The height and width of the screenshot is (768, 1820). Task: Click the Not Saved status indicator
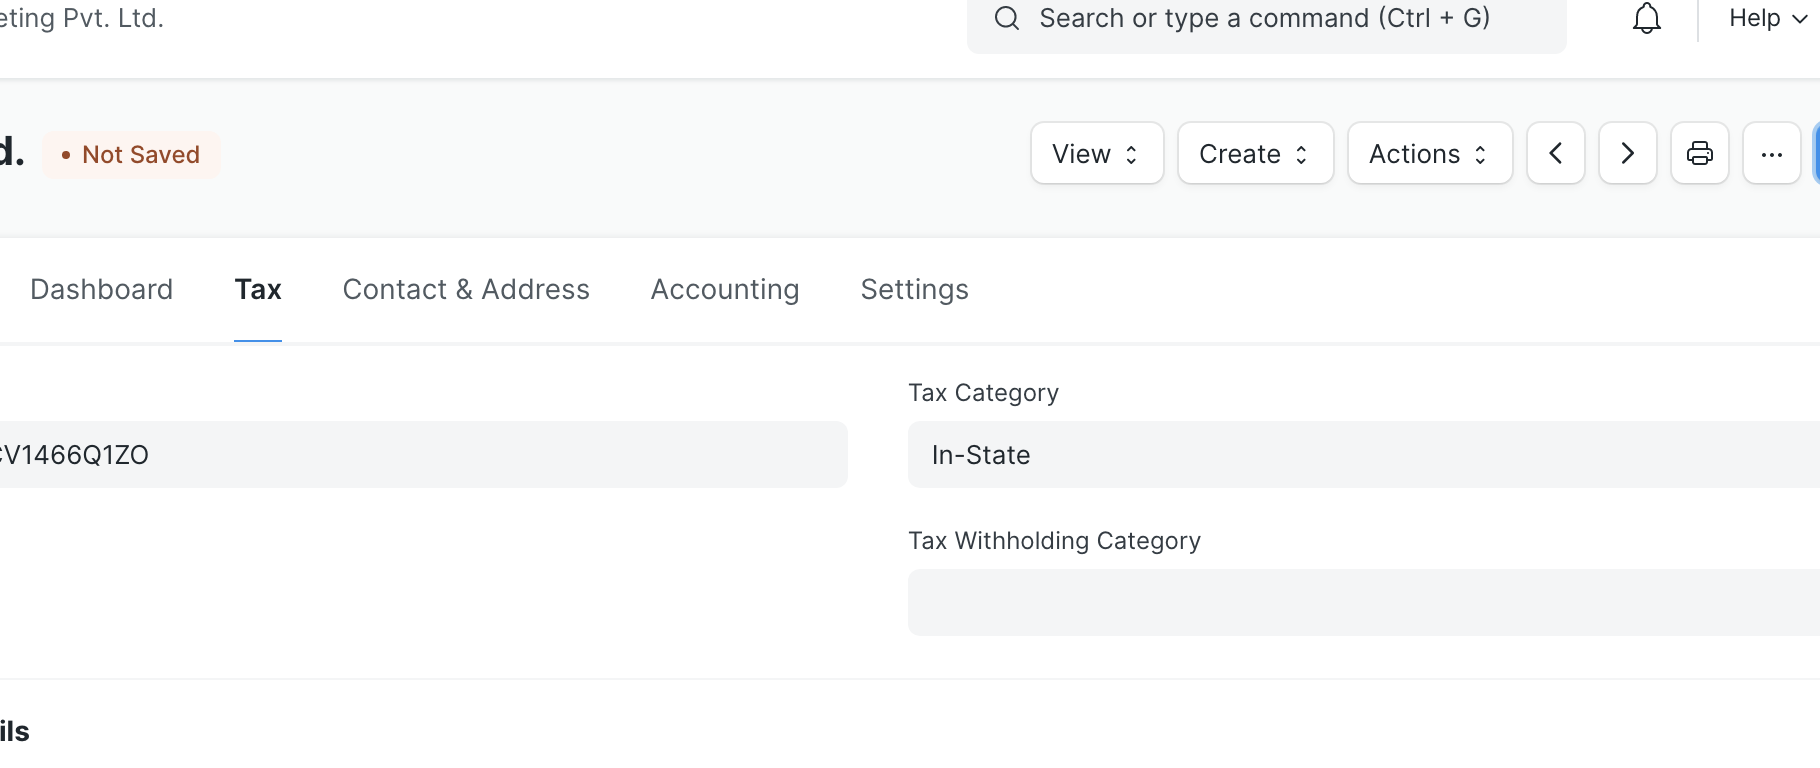[x=131, y=155]
